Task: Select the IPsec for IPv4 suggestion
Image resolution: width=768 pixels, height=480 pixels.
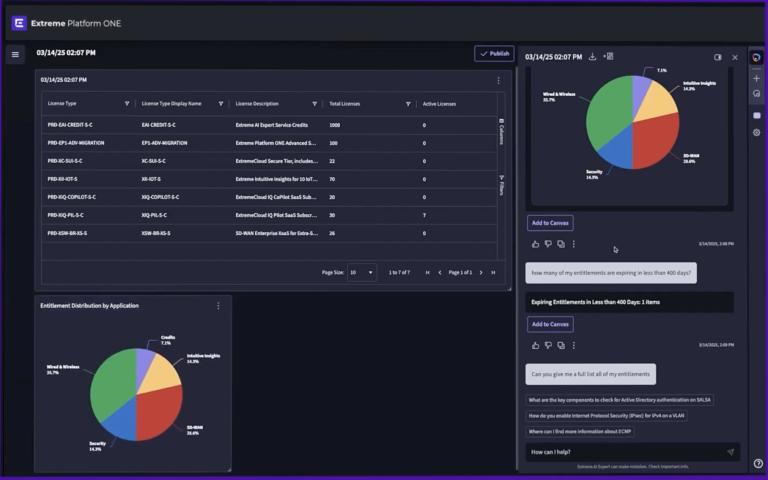Action: point(606,416)
